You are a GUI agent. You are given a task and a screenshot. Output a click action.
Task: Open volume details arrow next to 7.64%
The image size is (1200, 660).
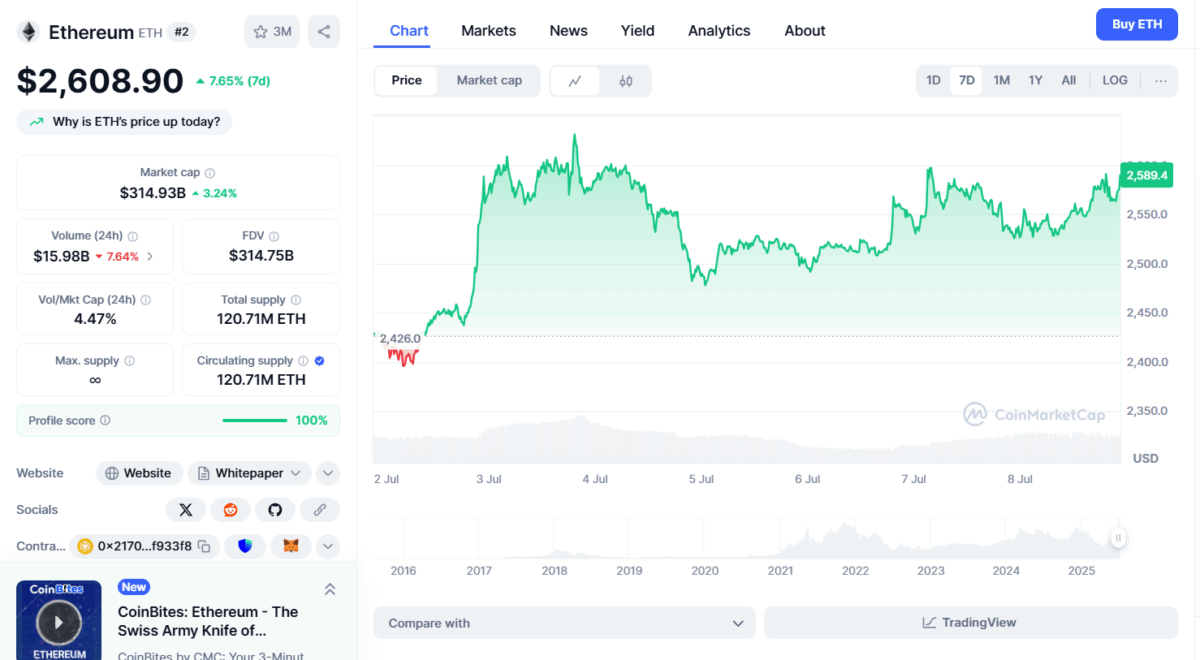pos(150,256)
